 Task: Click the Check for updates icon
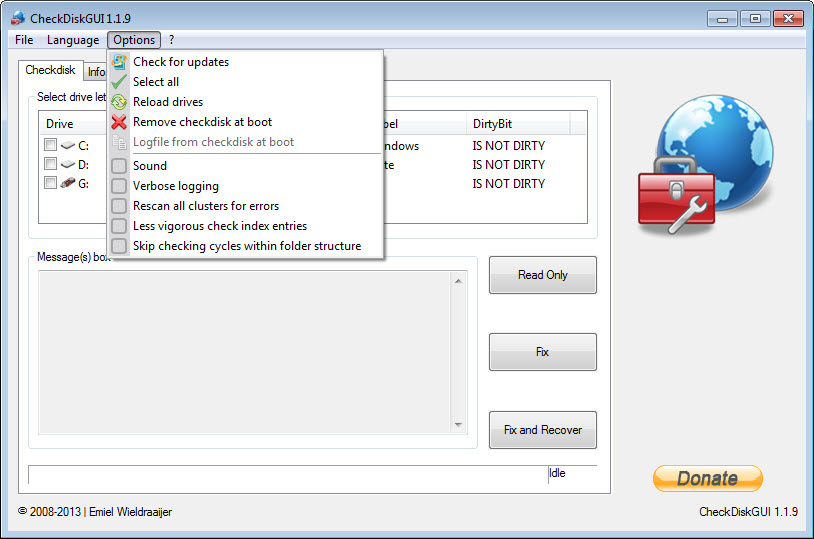(119, 62)
